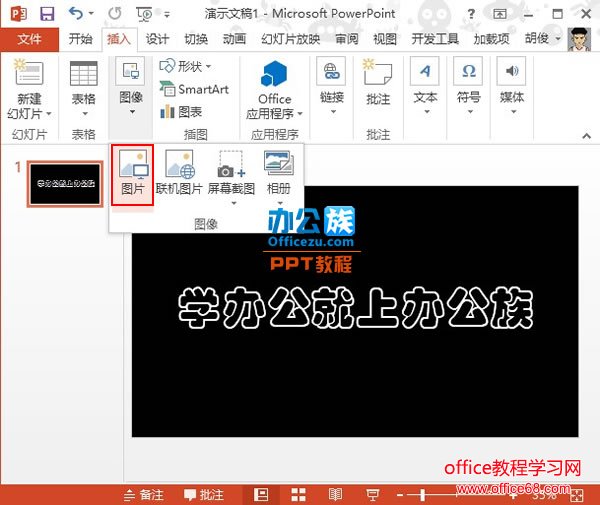Click the outlined title text on slide
The height and width of the screenshot is (505, 600).
point(356,308)
